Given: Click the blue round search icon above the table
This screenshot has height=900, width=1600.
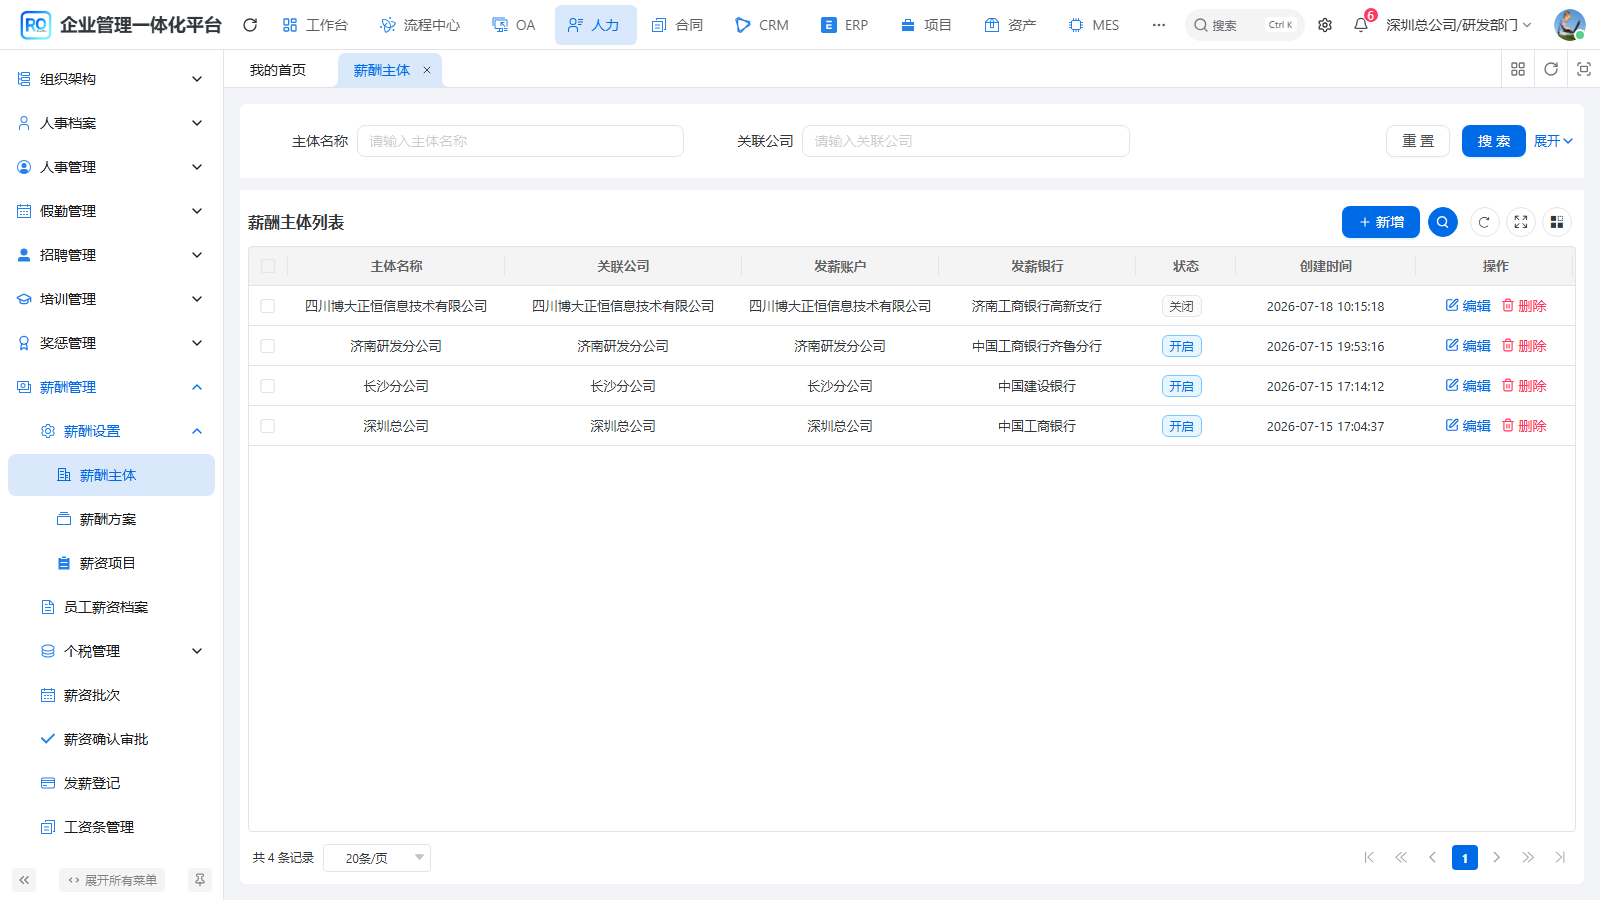Looking at the screenshot, I should pos(1443,222).
